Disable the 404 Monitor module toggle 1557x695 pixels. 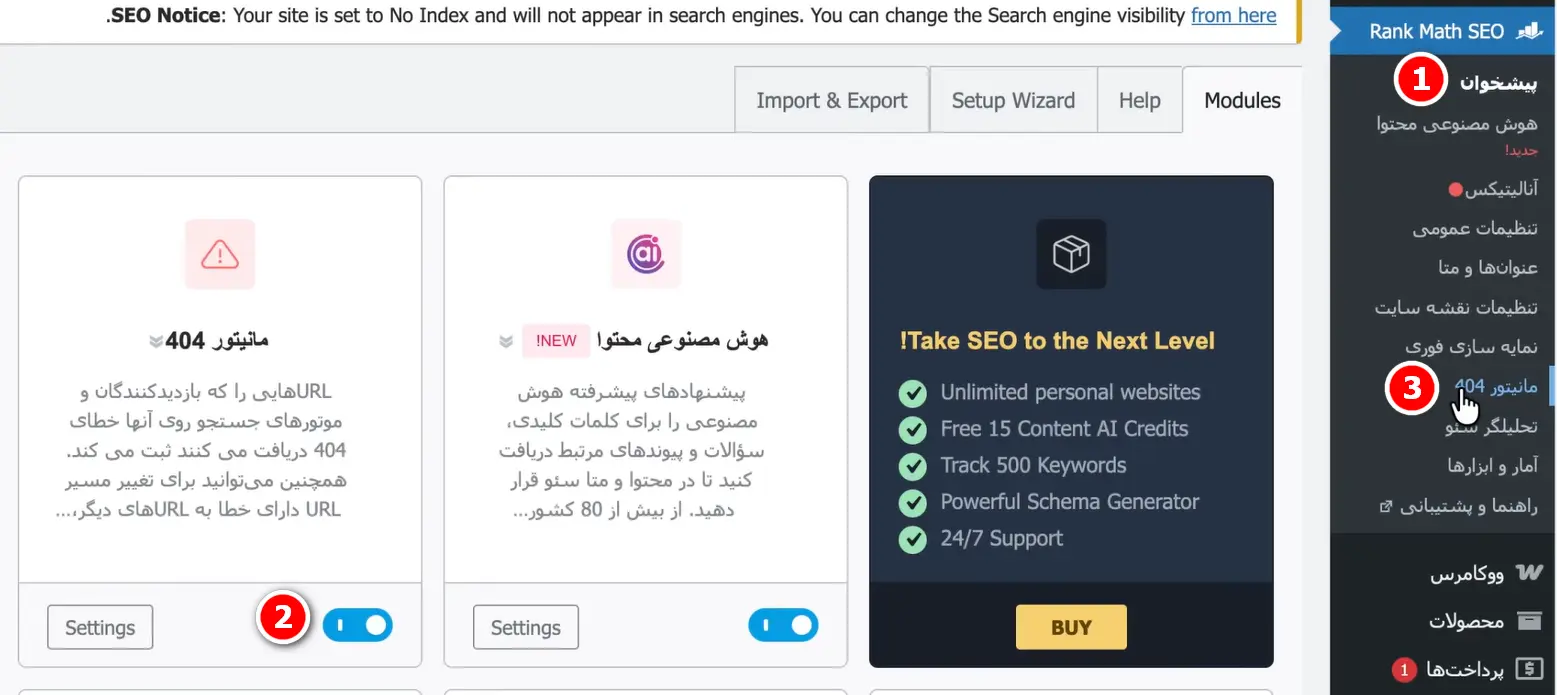point(358,626)
